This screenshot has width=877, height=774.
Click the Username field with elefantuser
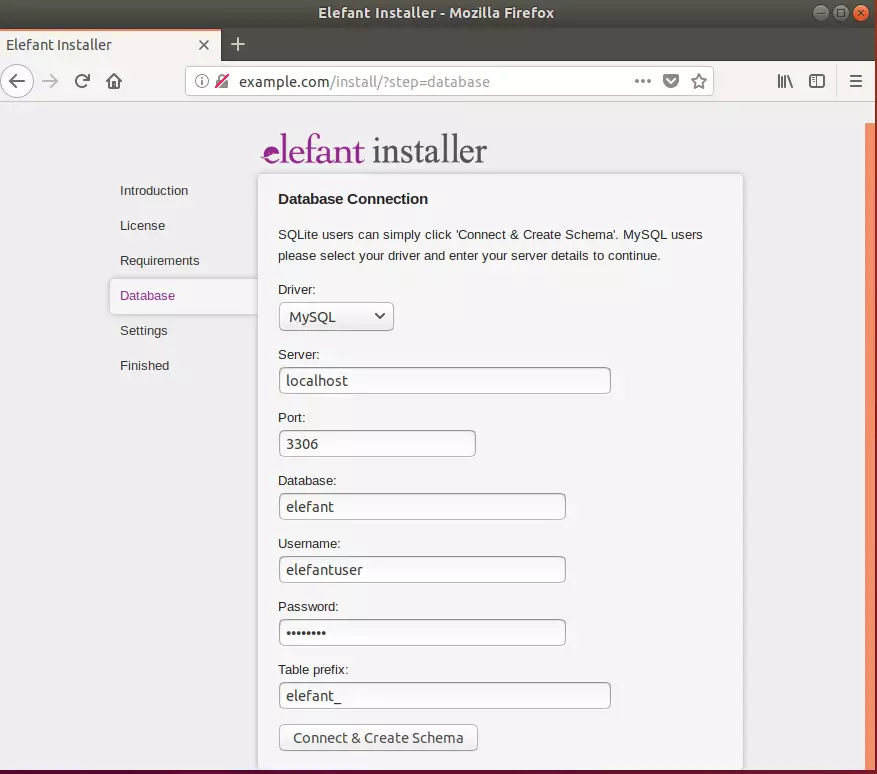422,569
